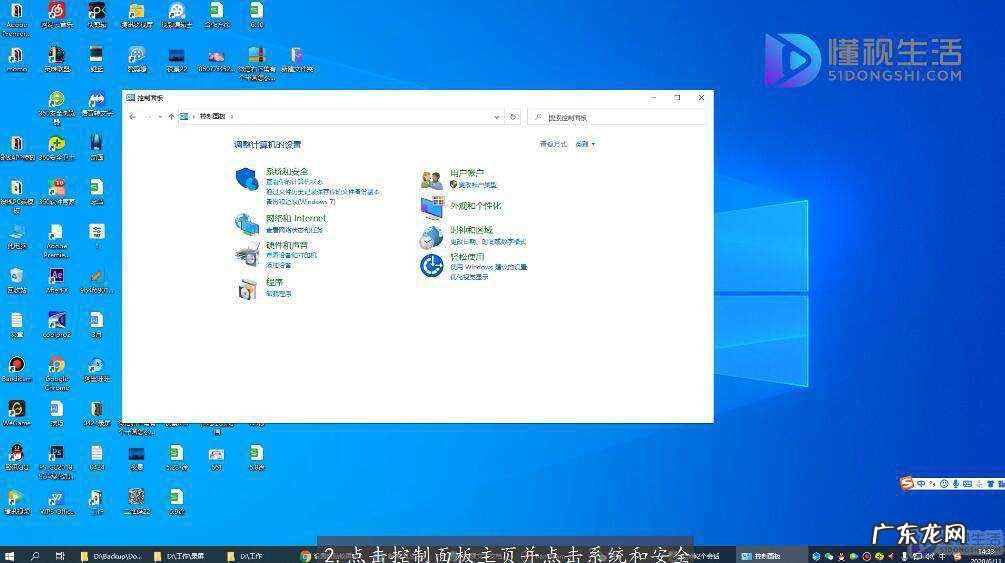1005x563 pixels.
Task: Click the Programs category icon
Action: (246, 290)
